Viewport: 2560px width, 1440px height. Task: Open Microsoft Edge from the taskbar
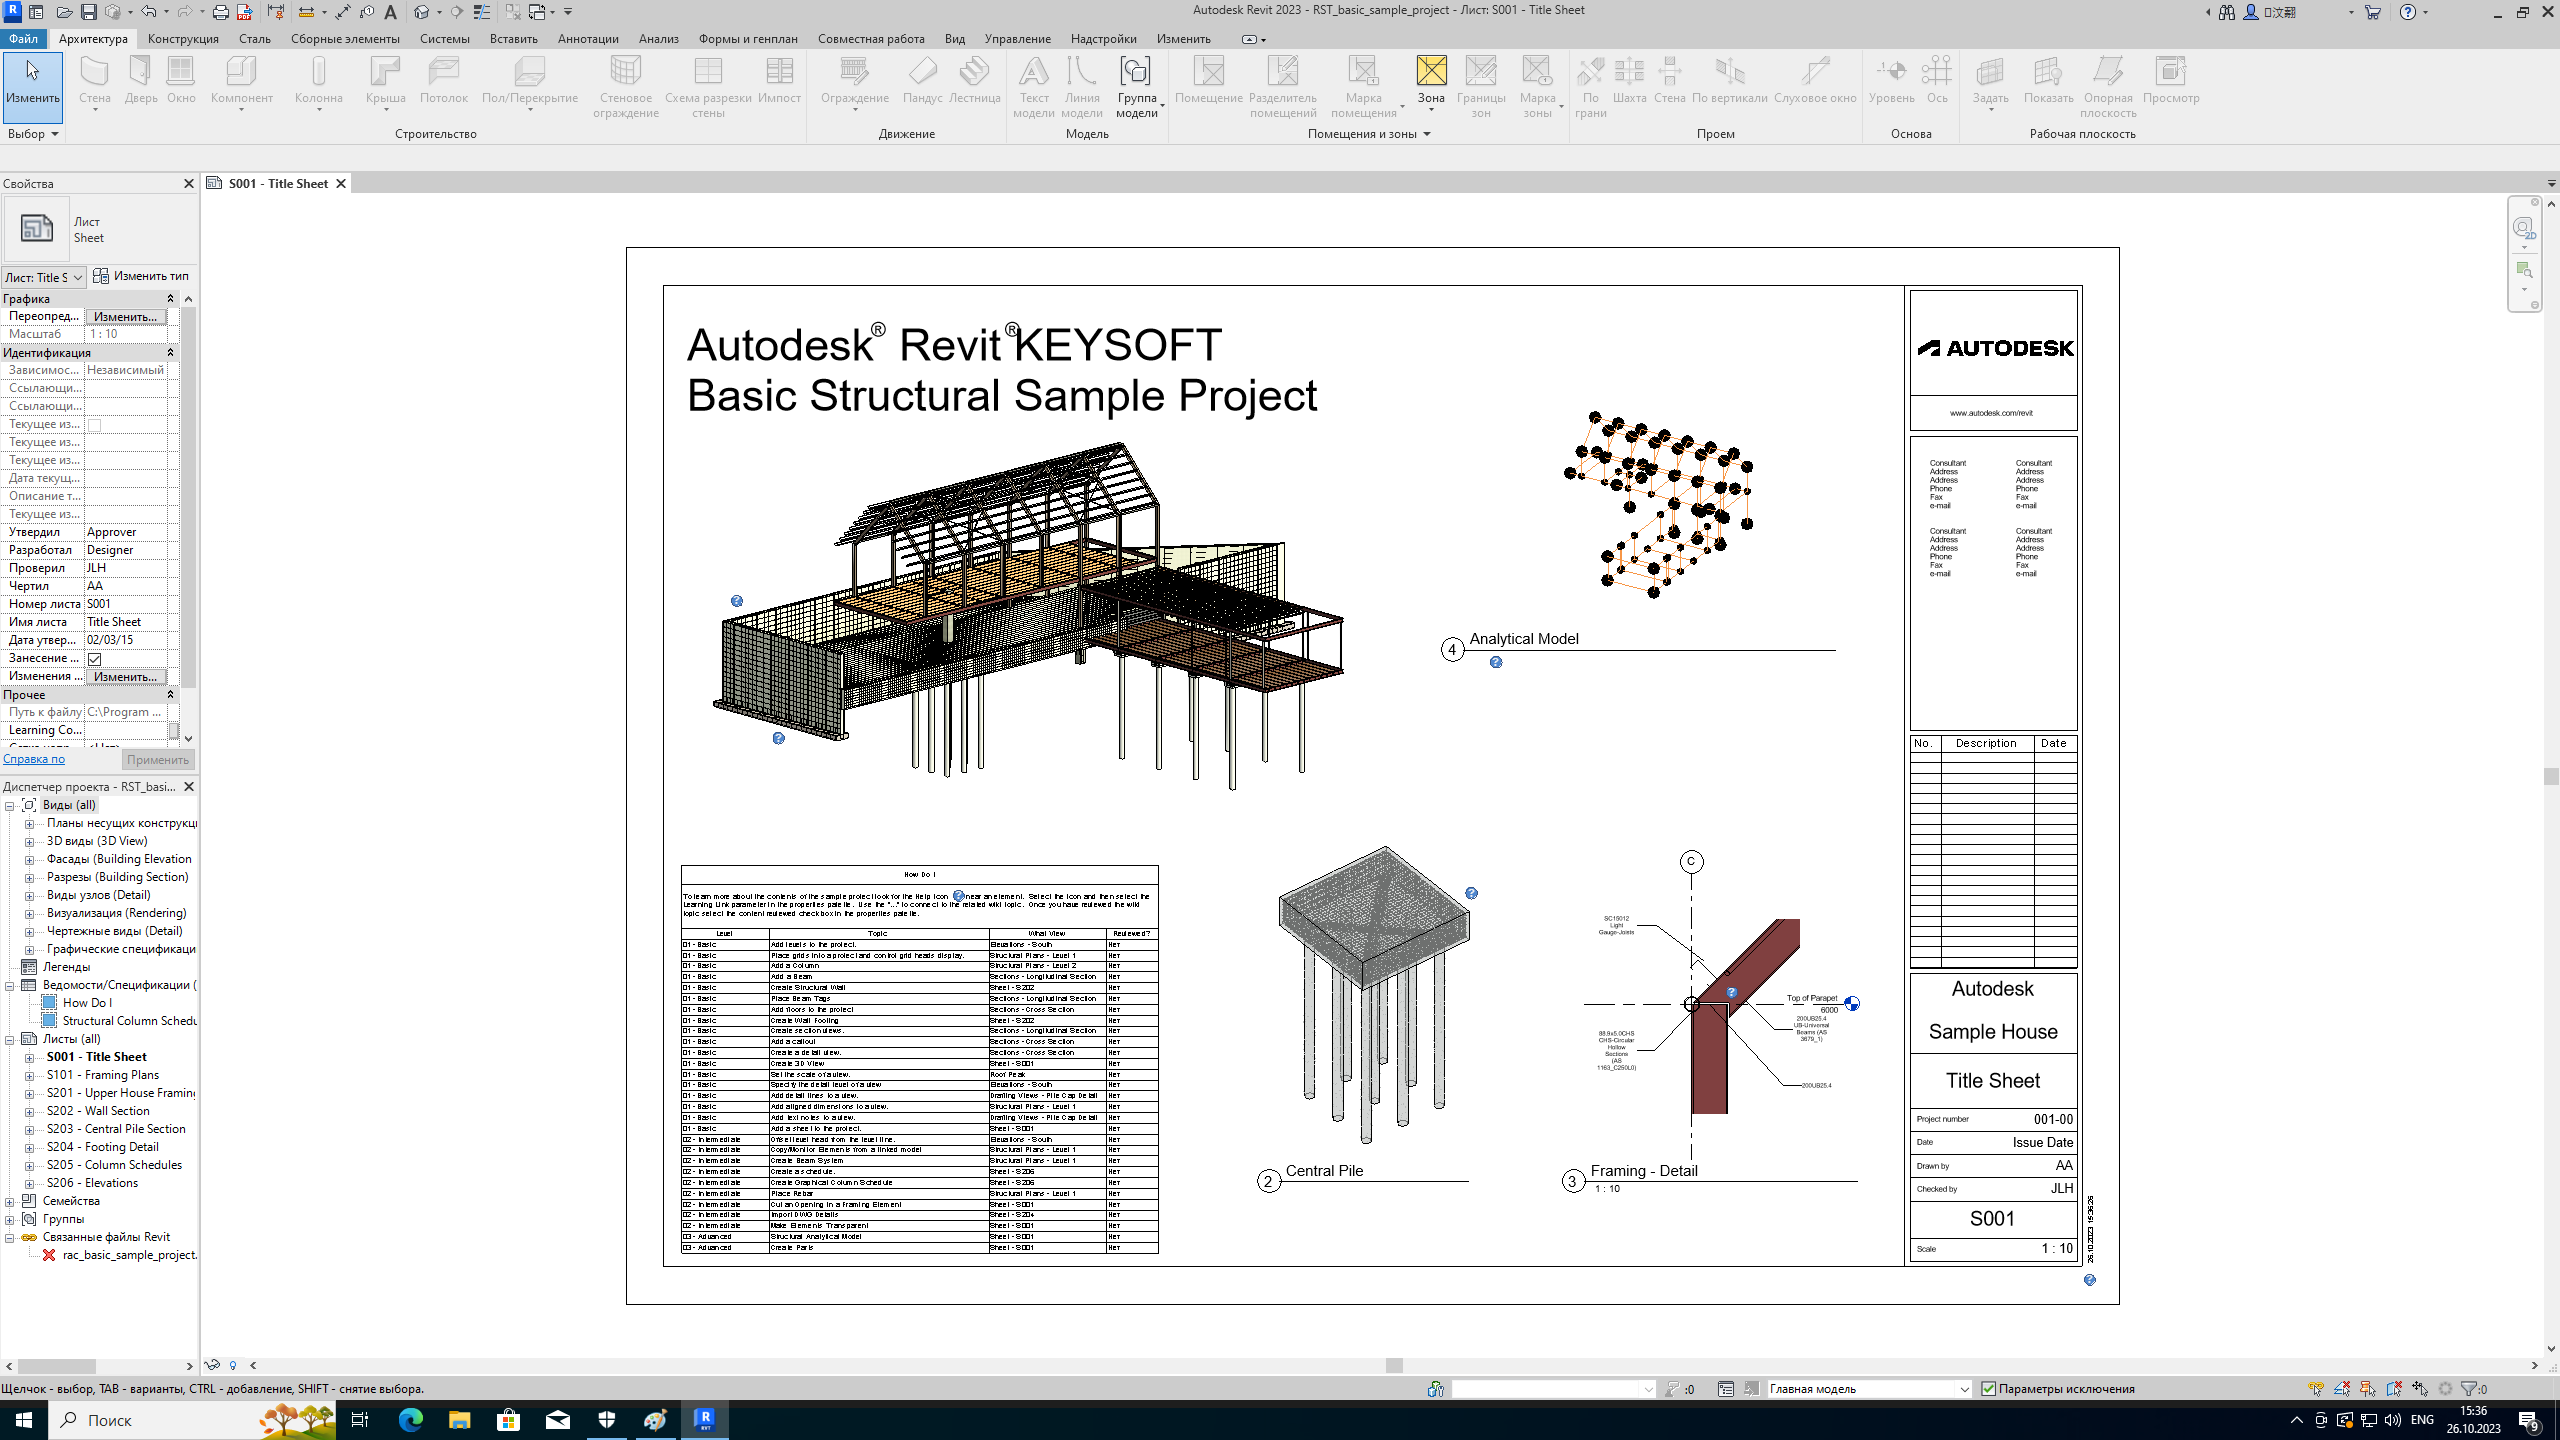[x=410, y=1420]
